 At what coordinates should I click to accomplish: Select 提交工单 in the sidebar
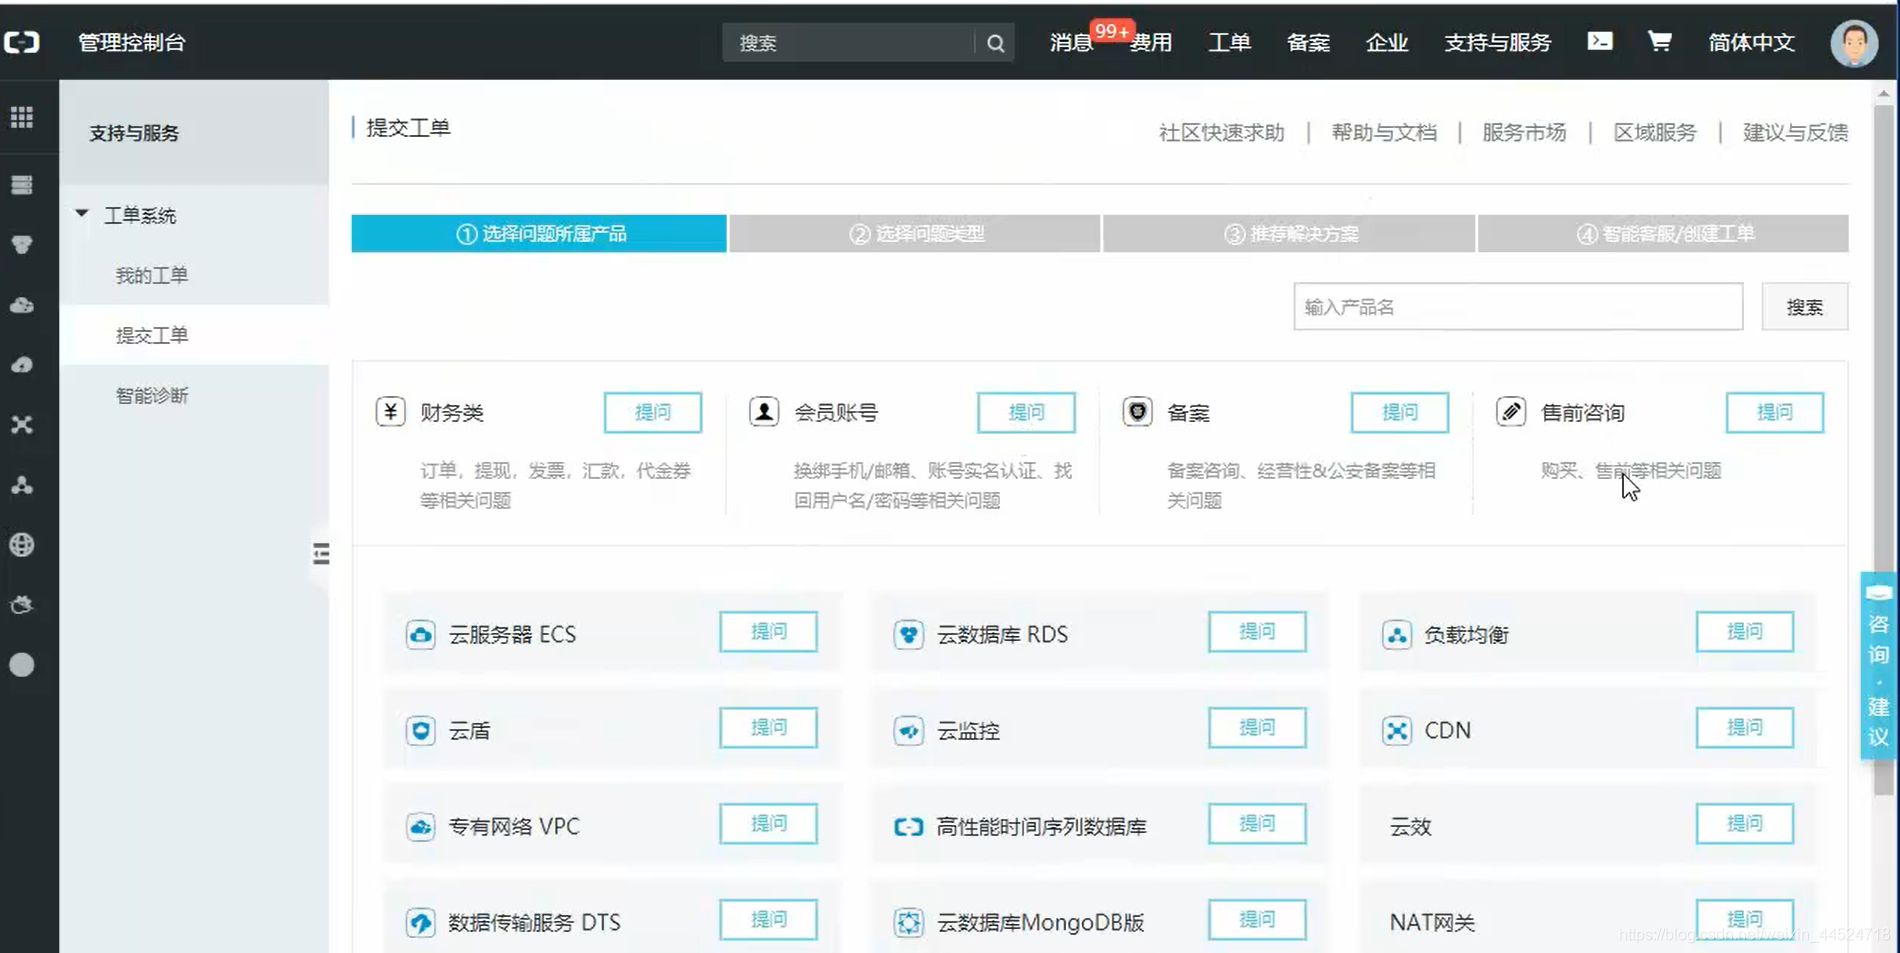click(x=152, y=335)
